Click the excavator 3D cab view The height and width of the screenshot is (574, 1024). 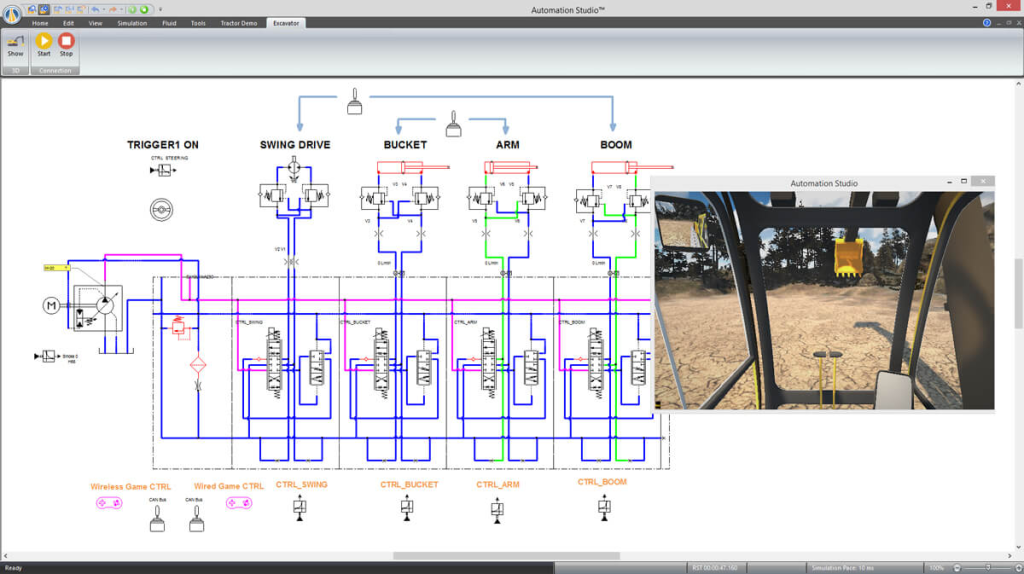824,300
